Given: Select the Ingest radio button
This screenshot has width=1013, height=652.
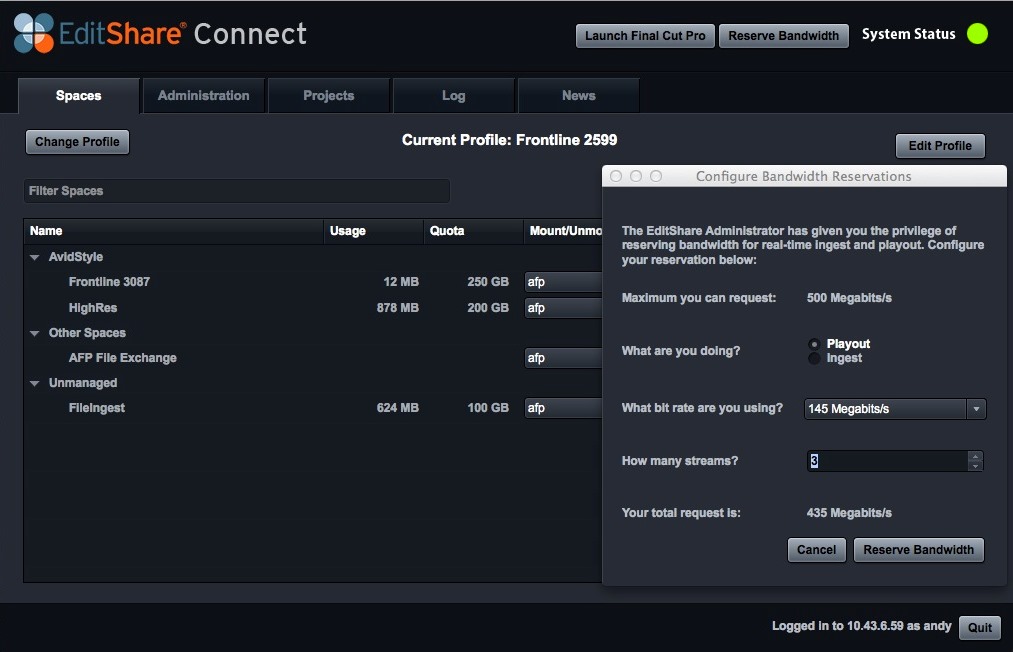Looking at the screenshot, I should tap(814, 358).
